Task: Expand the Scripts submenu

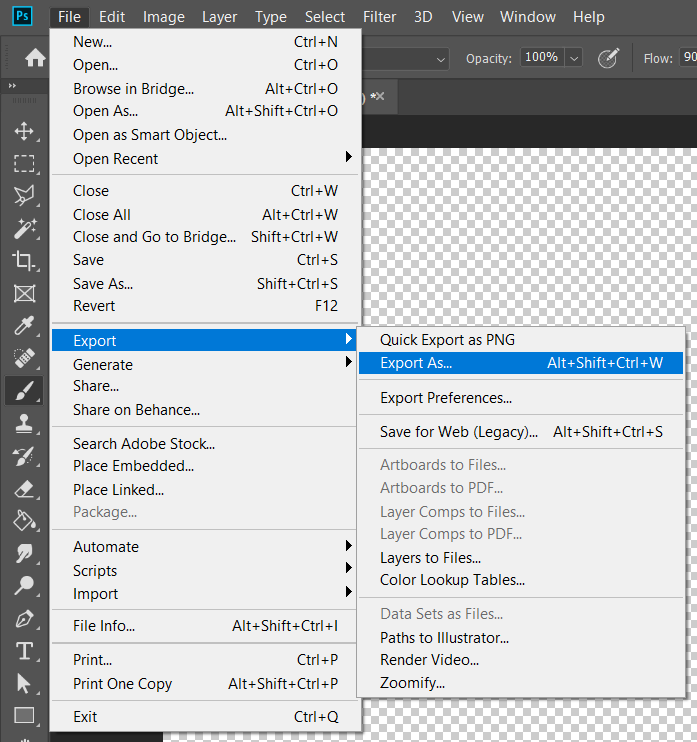Action: 204,570
